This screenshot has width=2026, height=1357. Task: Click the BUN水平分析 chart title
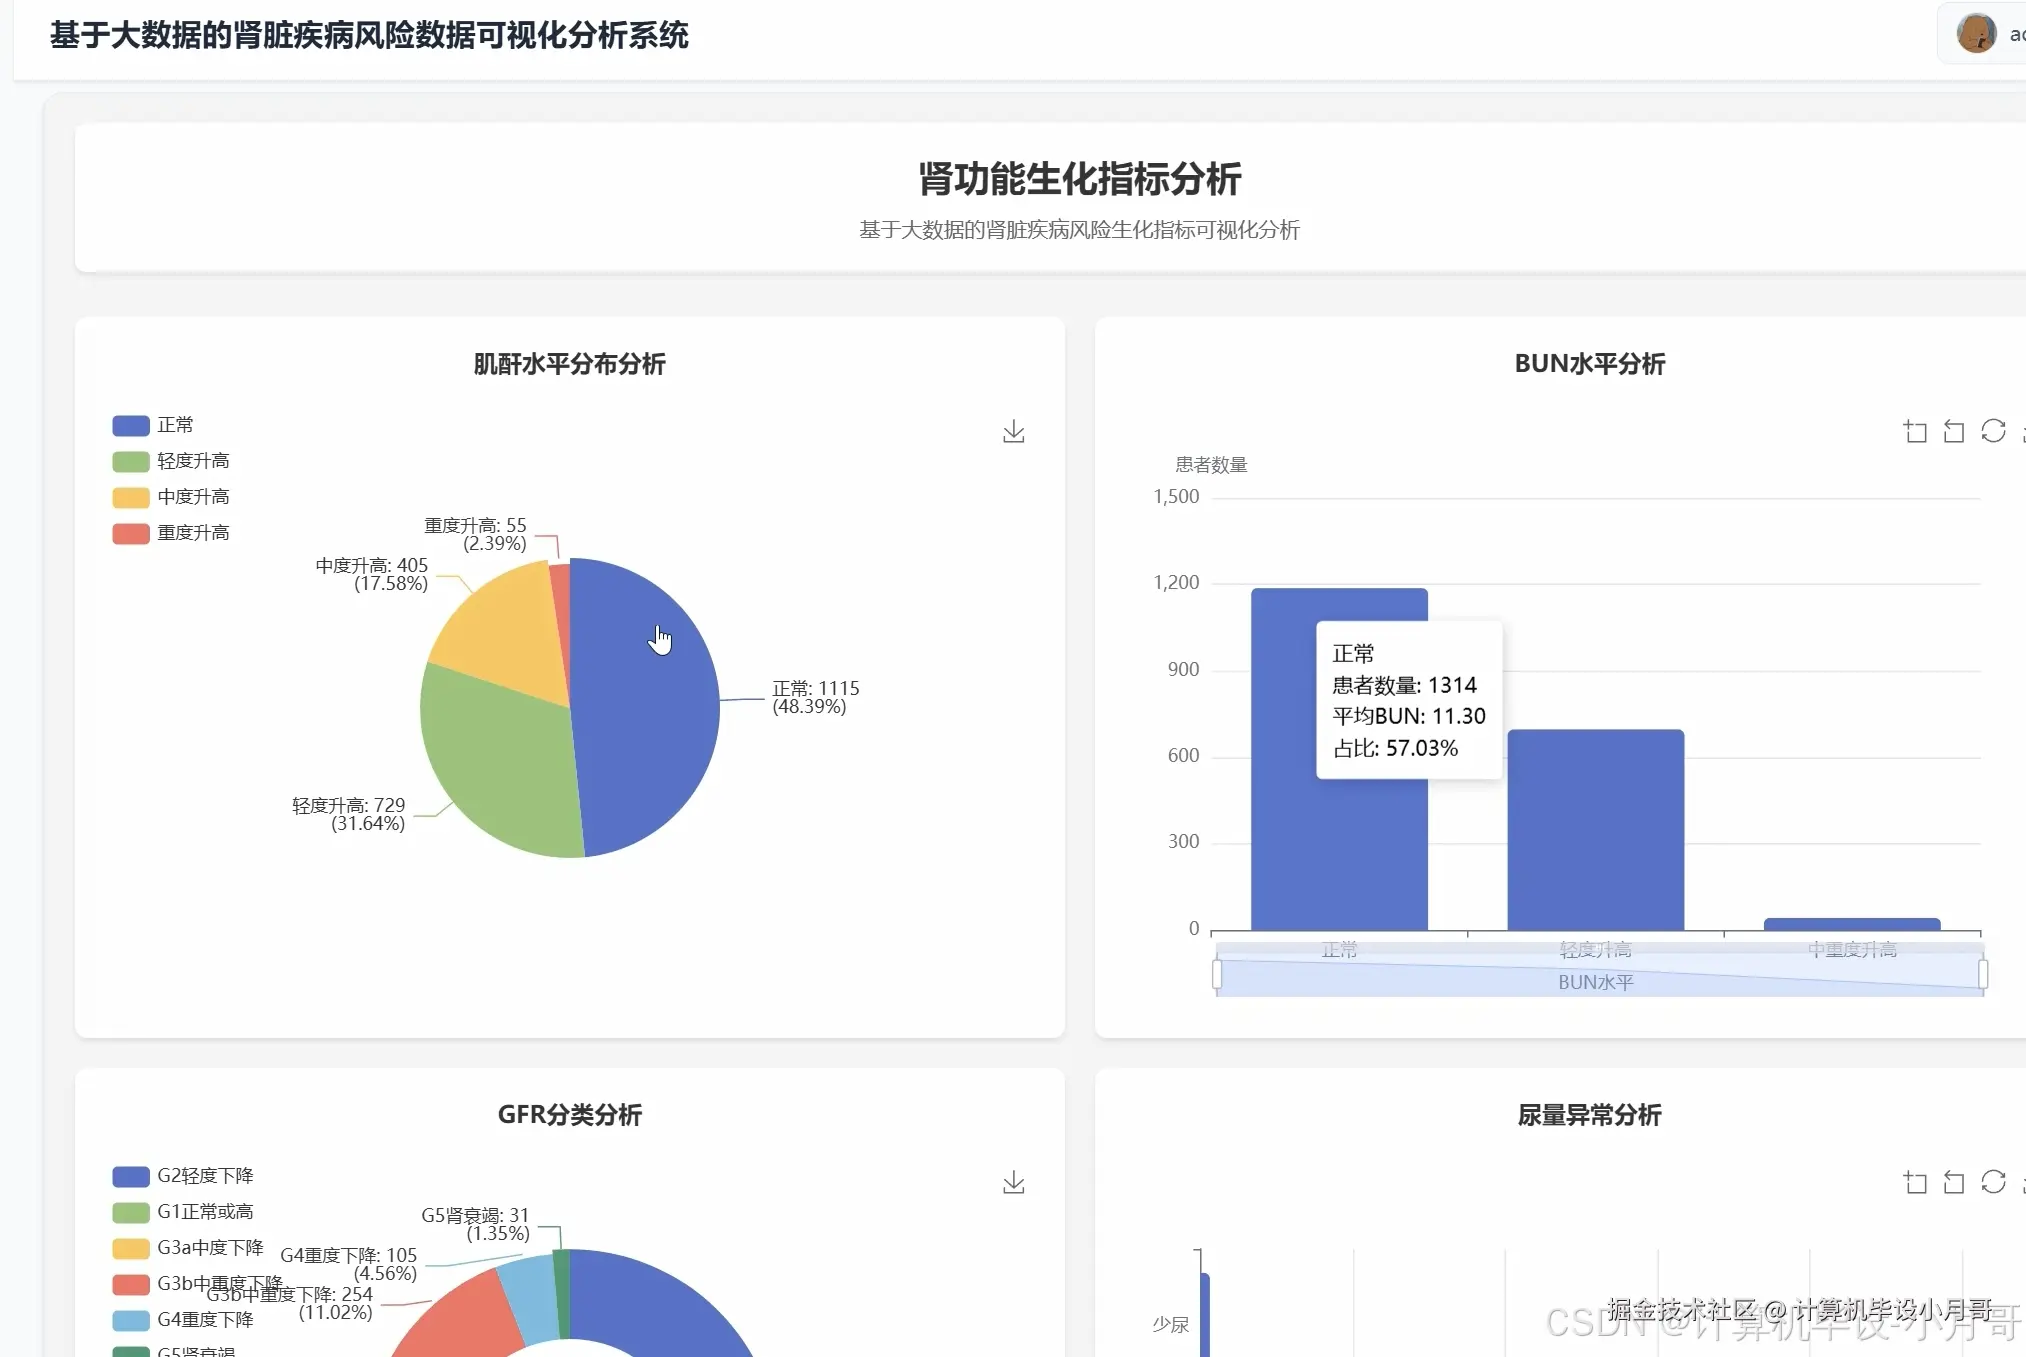(x=1590, y=364)
